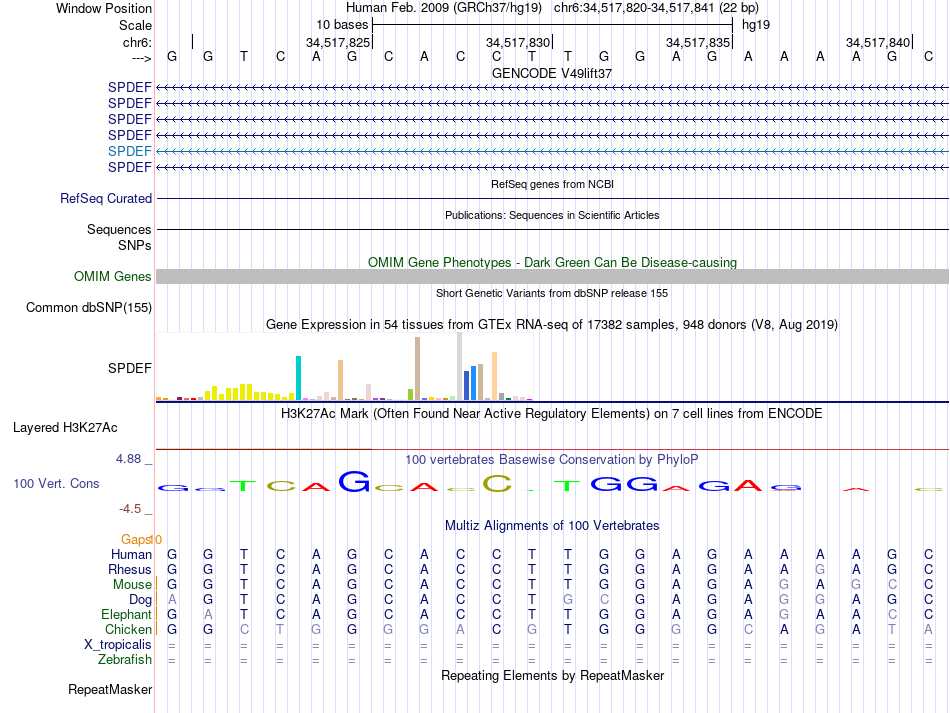
Task: Click the GTEx Gene Expression in 54 tissues title
Action: 552,325
